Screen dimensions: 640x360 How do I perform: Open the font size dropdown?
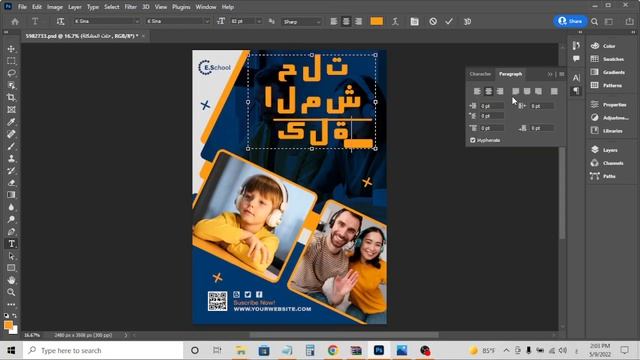click(259, 21)
